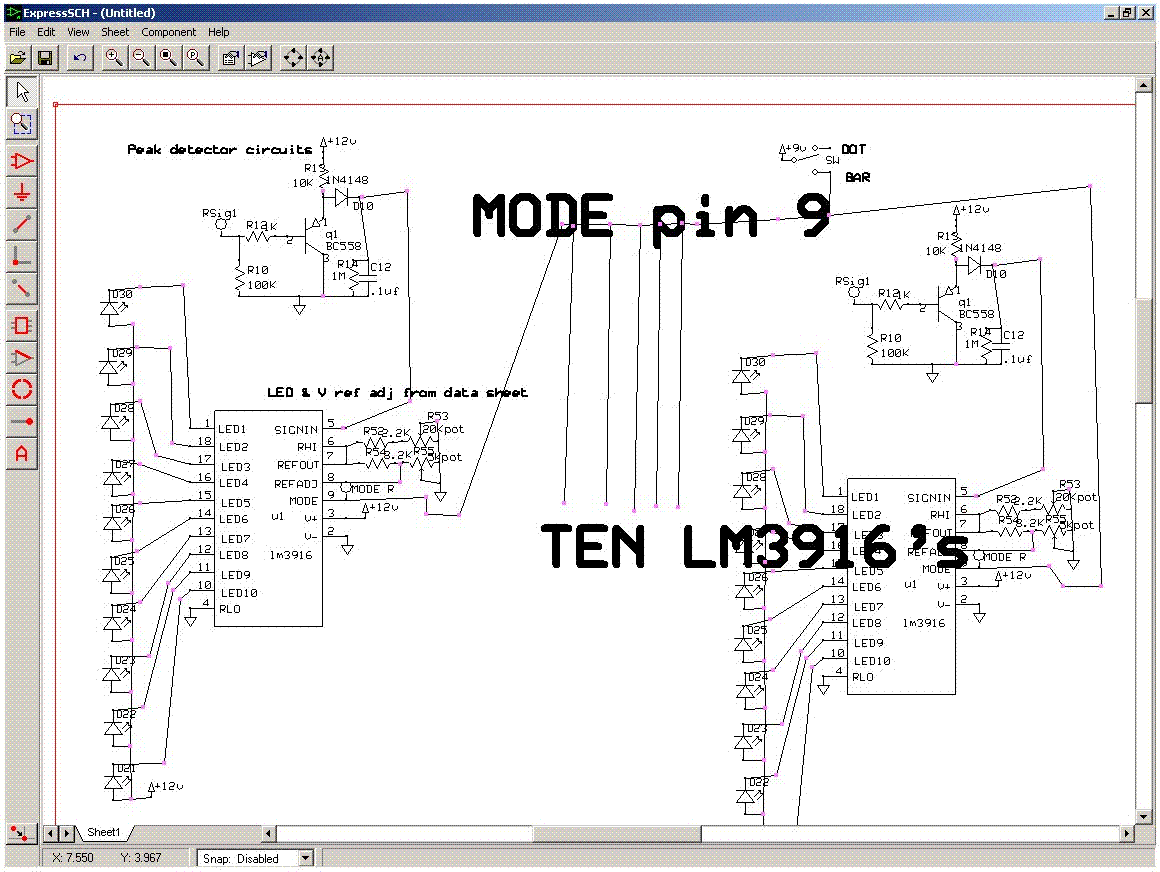Select the red rectangle with pins tool
This screenshot has width=1160, height=872.
[21, 325]
